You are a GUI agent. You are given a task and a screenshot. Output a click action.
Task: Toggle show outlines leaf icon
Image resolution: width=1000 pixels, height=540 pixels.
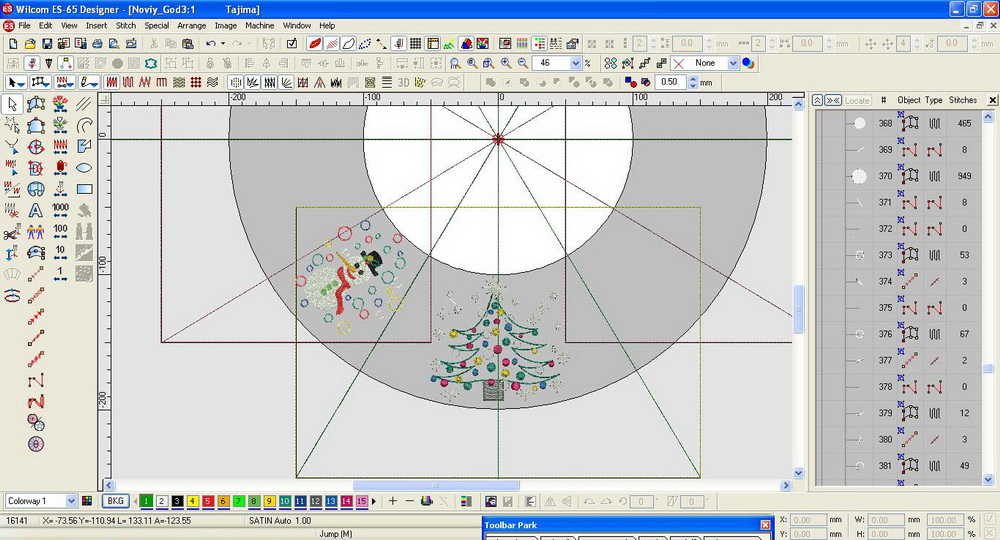348,44
